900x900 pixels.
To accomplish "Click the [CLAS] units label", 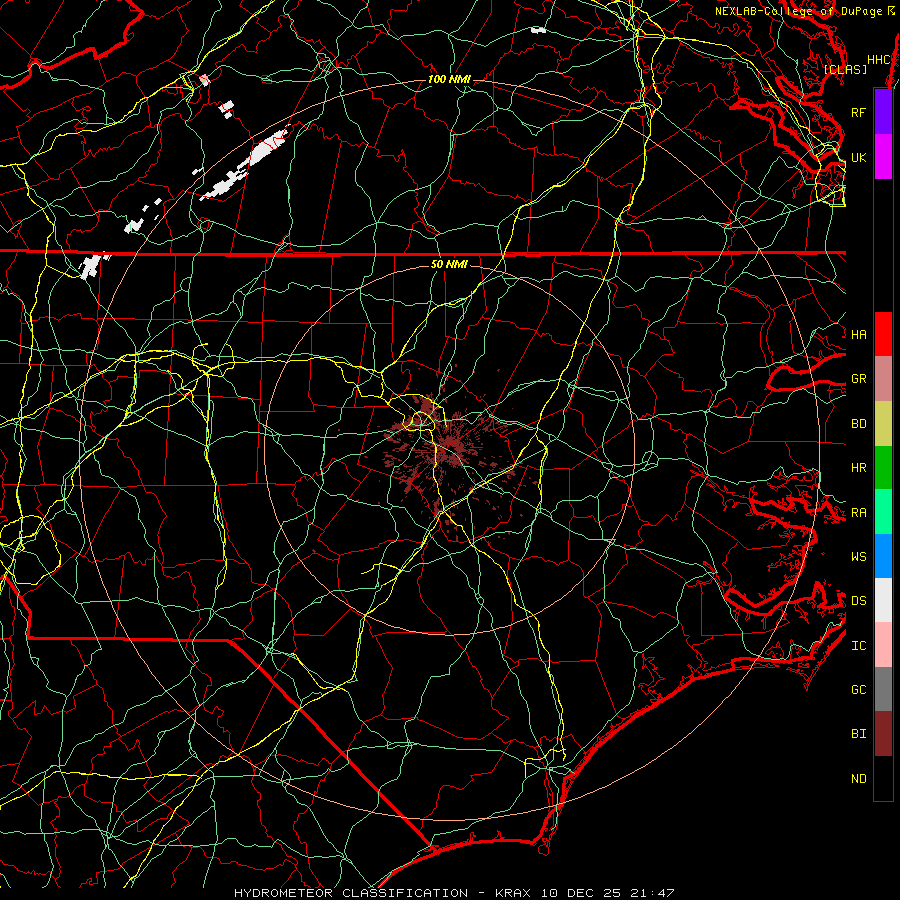I will (x=845, y=69).
